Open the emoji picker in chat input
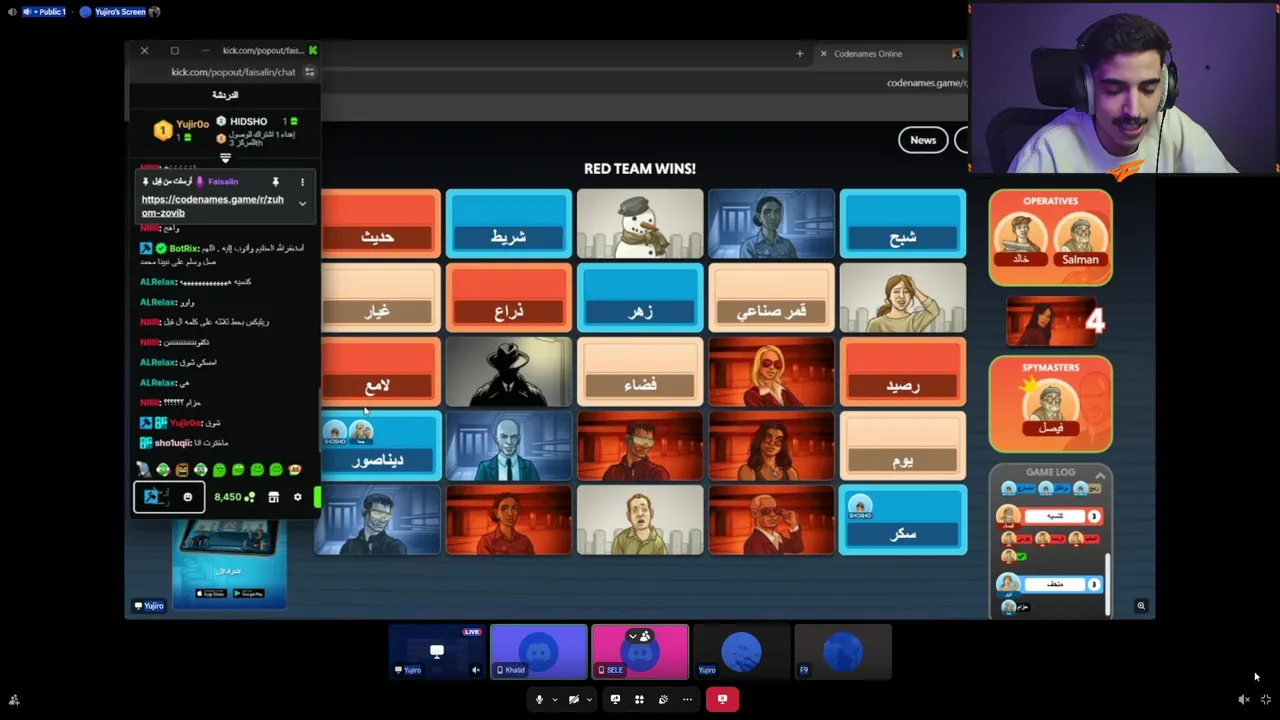Viewport: 1280px width, 720px height. tap(187, 497)
